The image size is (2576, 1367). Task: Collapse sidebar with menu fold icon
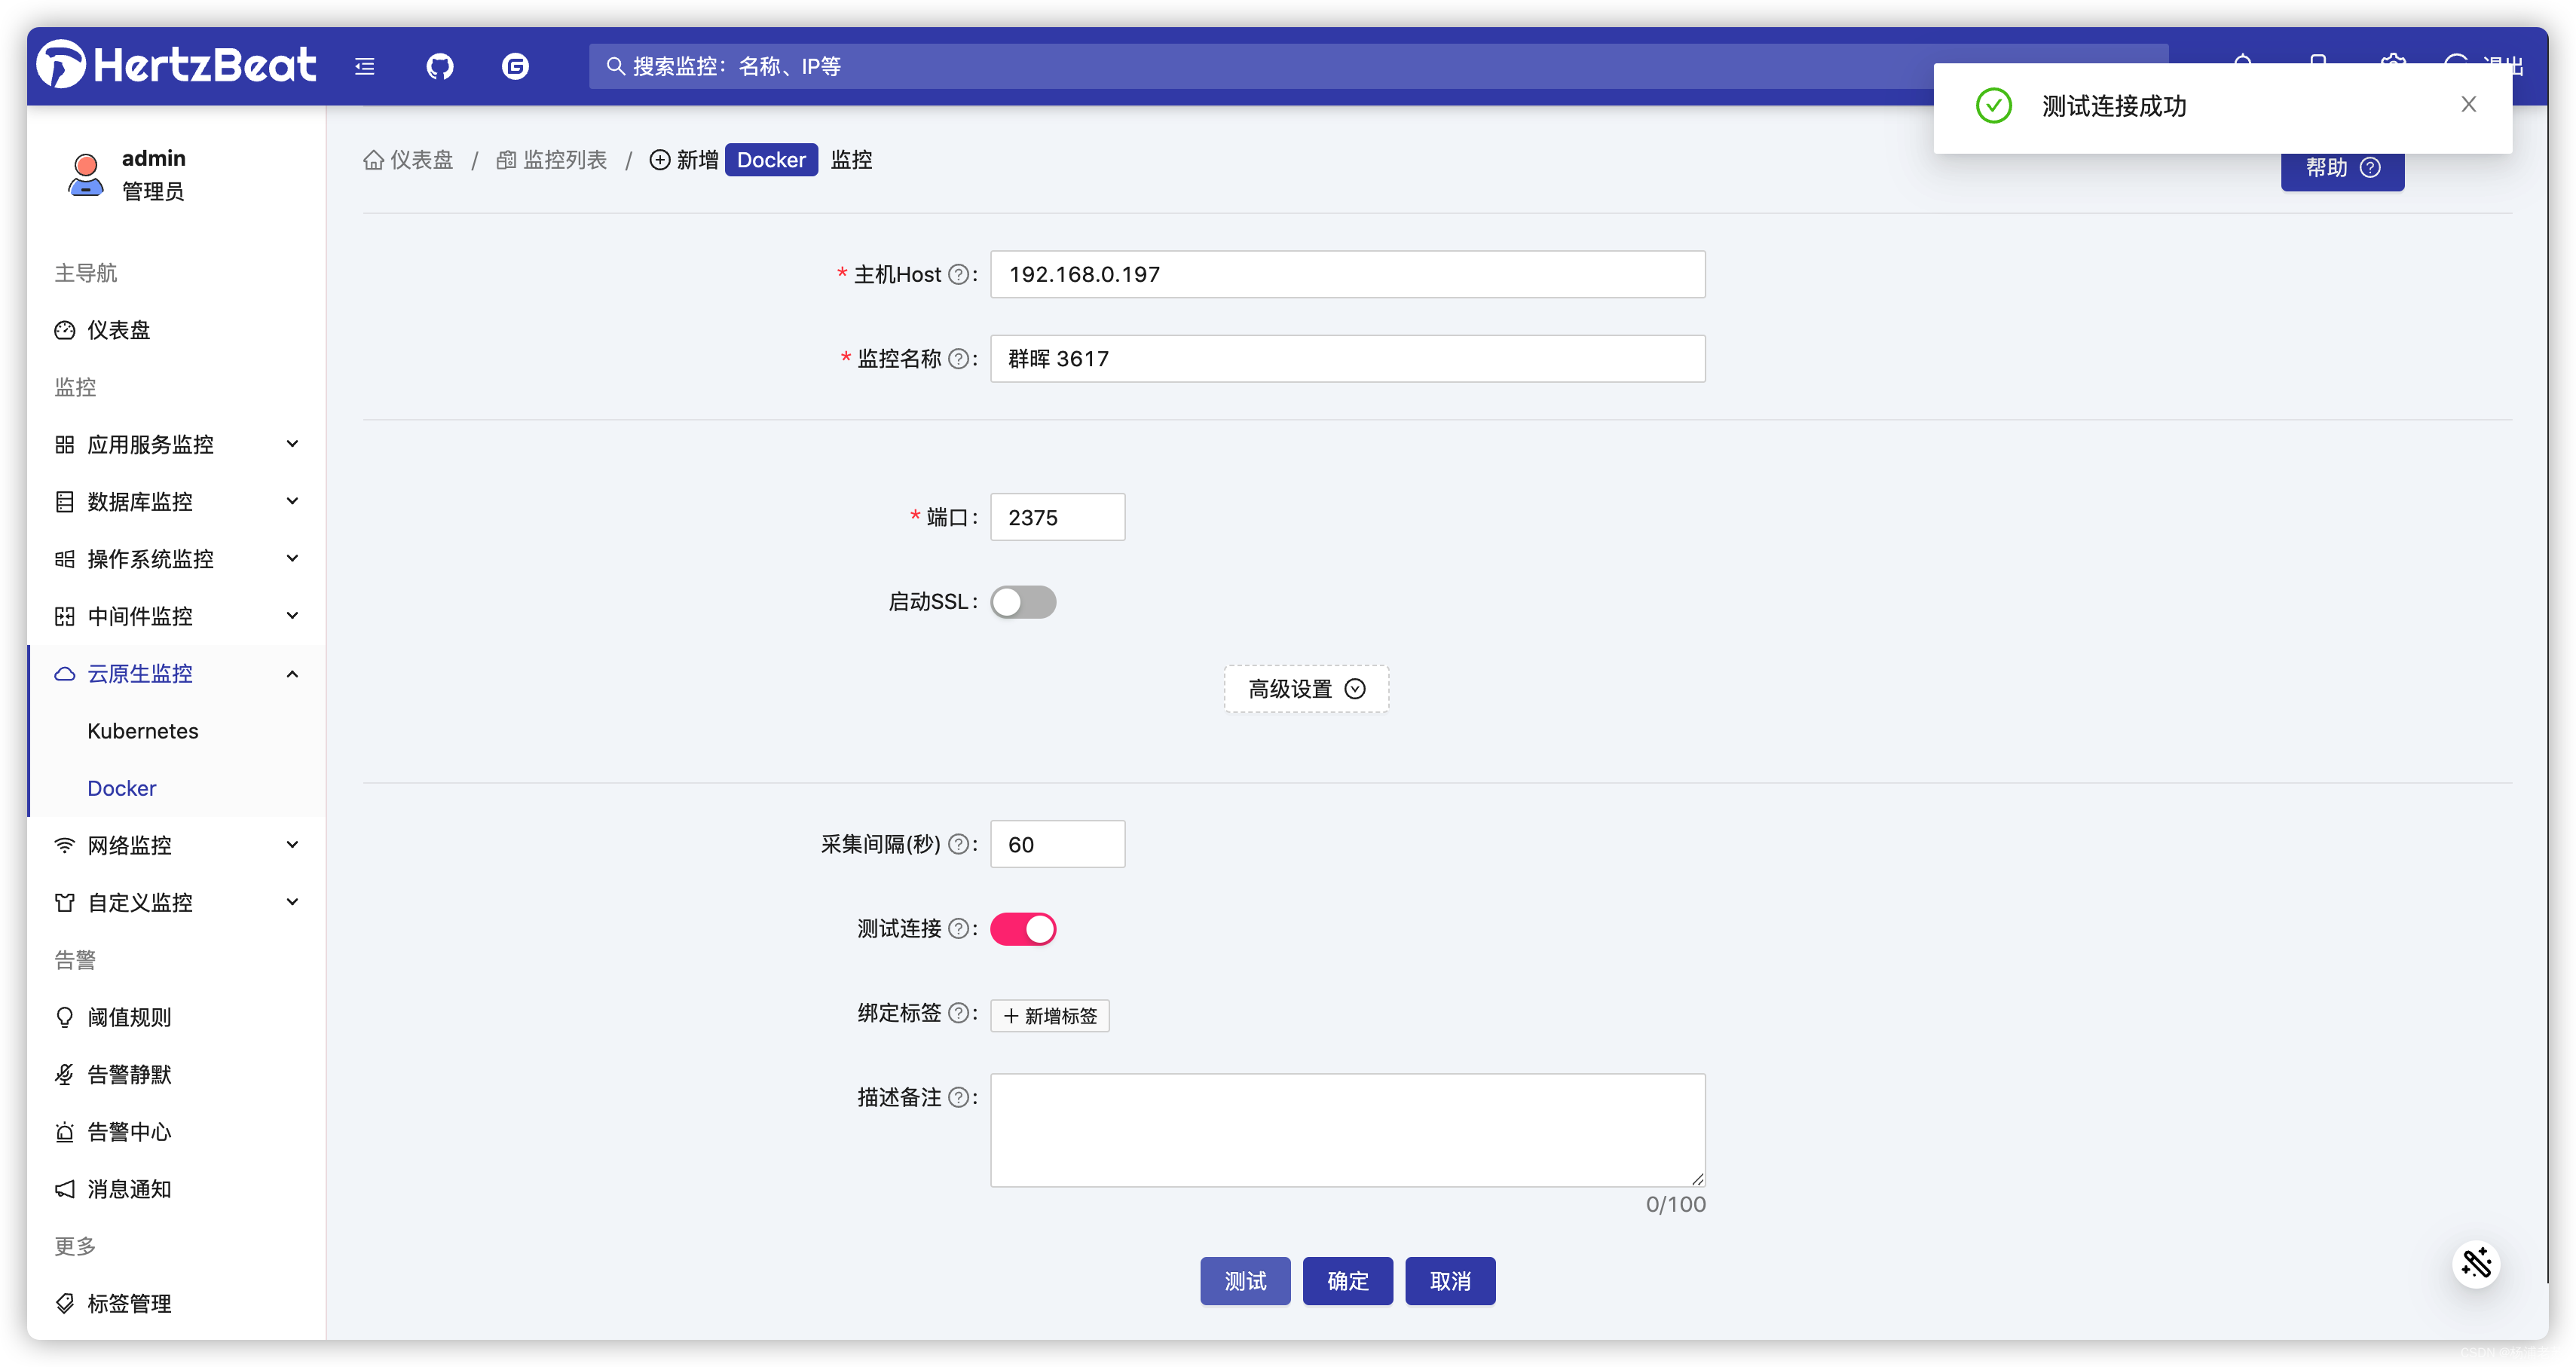(365, 67)
